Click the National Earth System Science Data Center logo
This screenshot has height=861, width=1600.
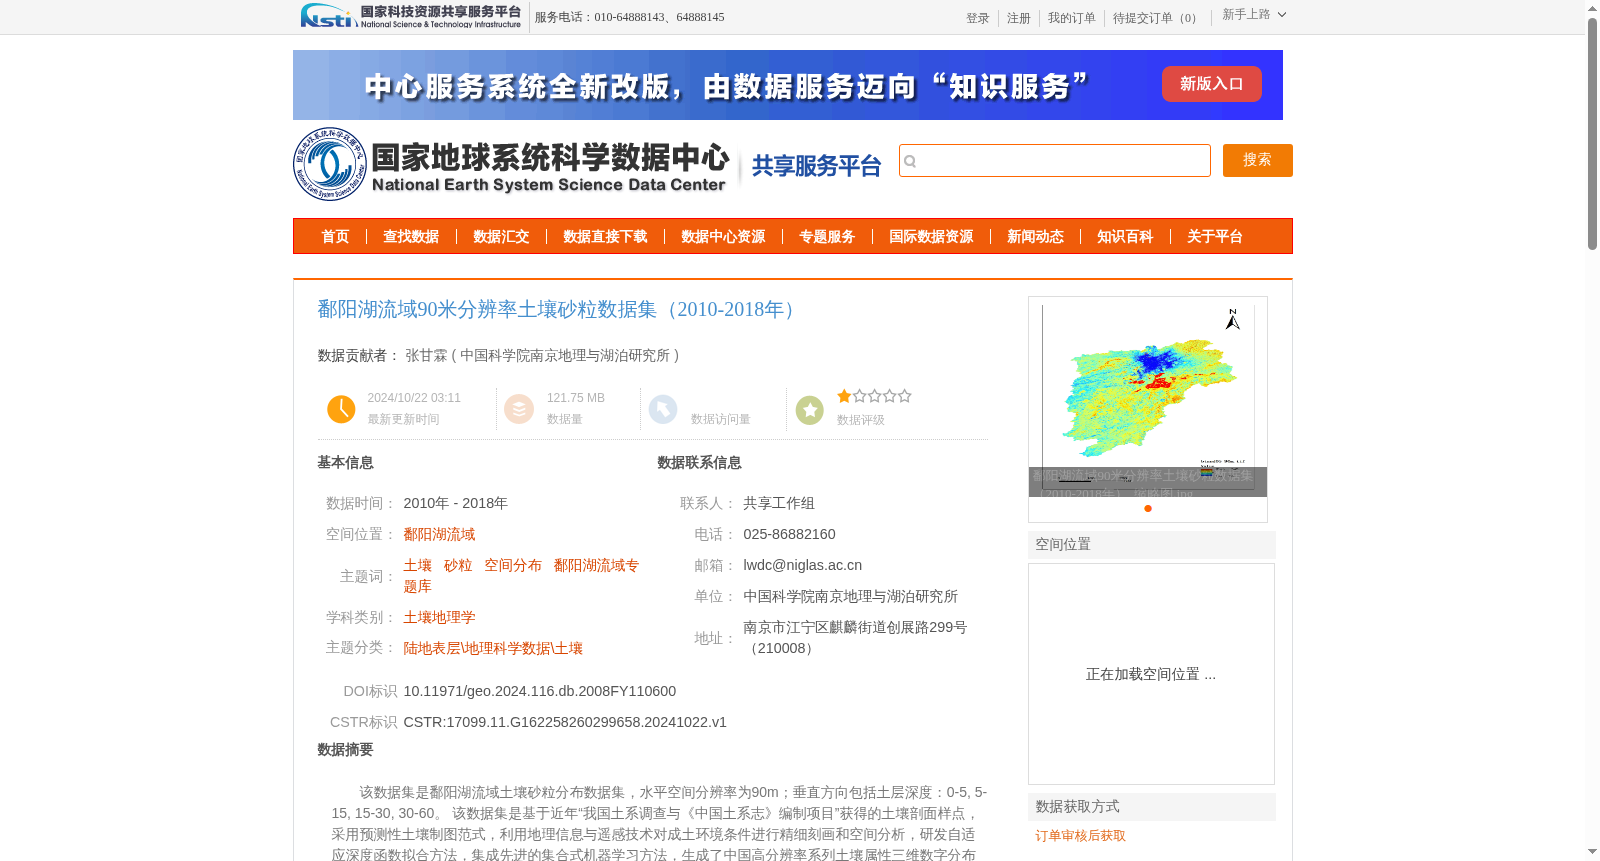512,164
